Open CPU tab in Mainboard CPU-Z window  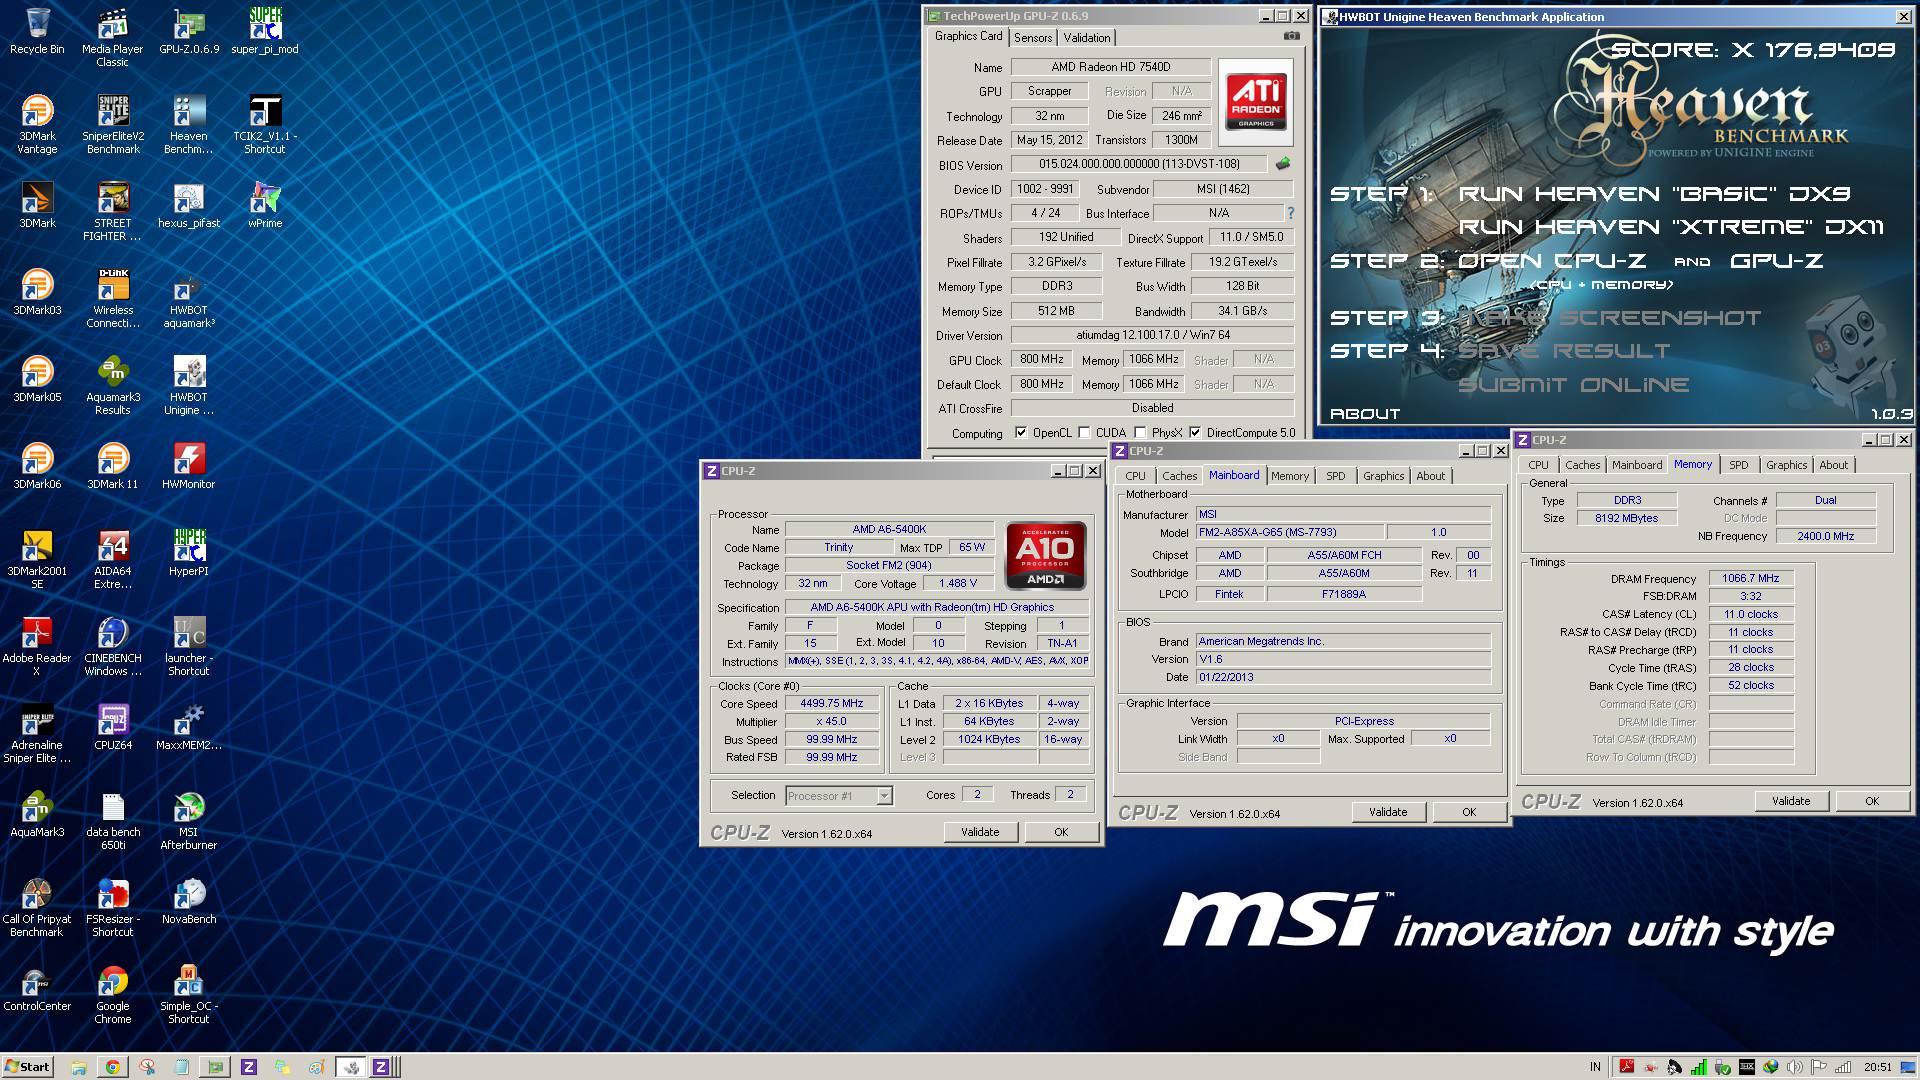1135,476
